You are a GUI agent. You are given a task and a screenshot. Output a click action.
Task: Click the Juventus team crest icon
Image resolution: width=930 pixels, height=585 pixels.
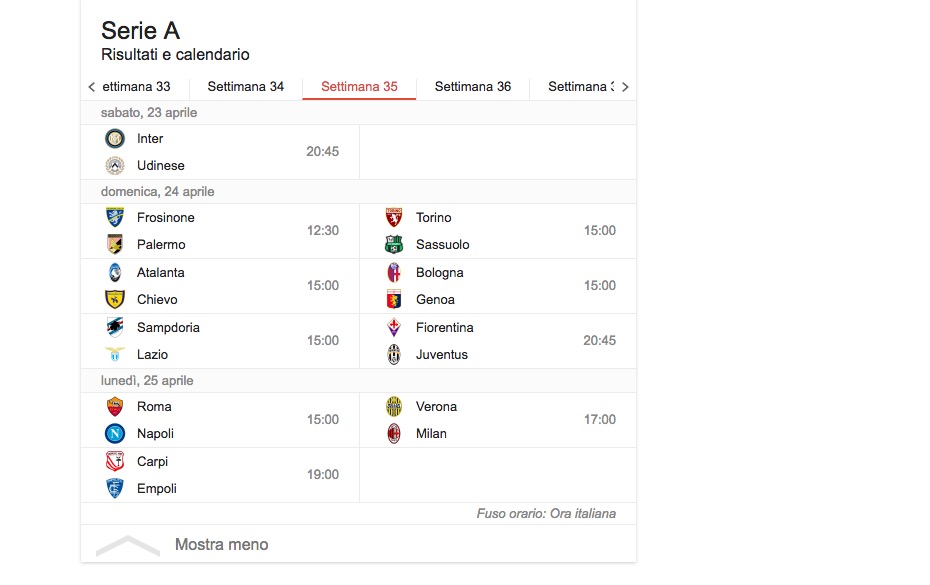coord(394,354)
